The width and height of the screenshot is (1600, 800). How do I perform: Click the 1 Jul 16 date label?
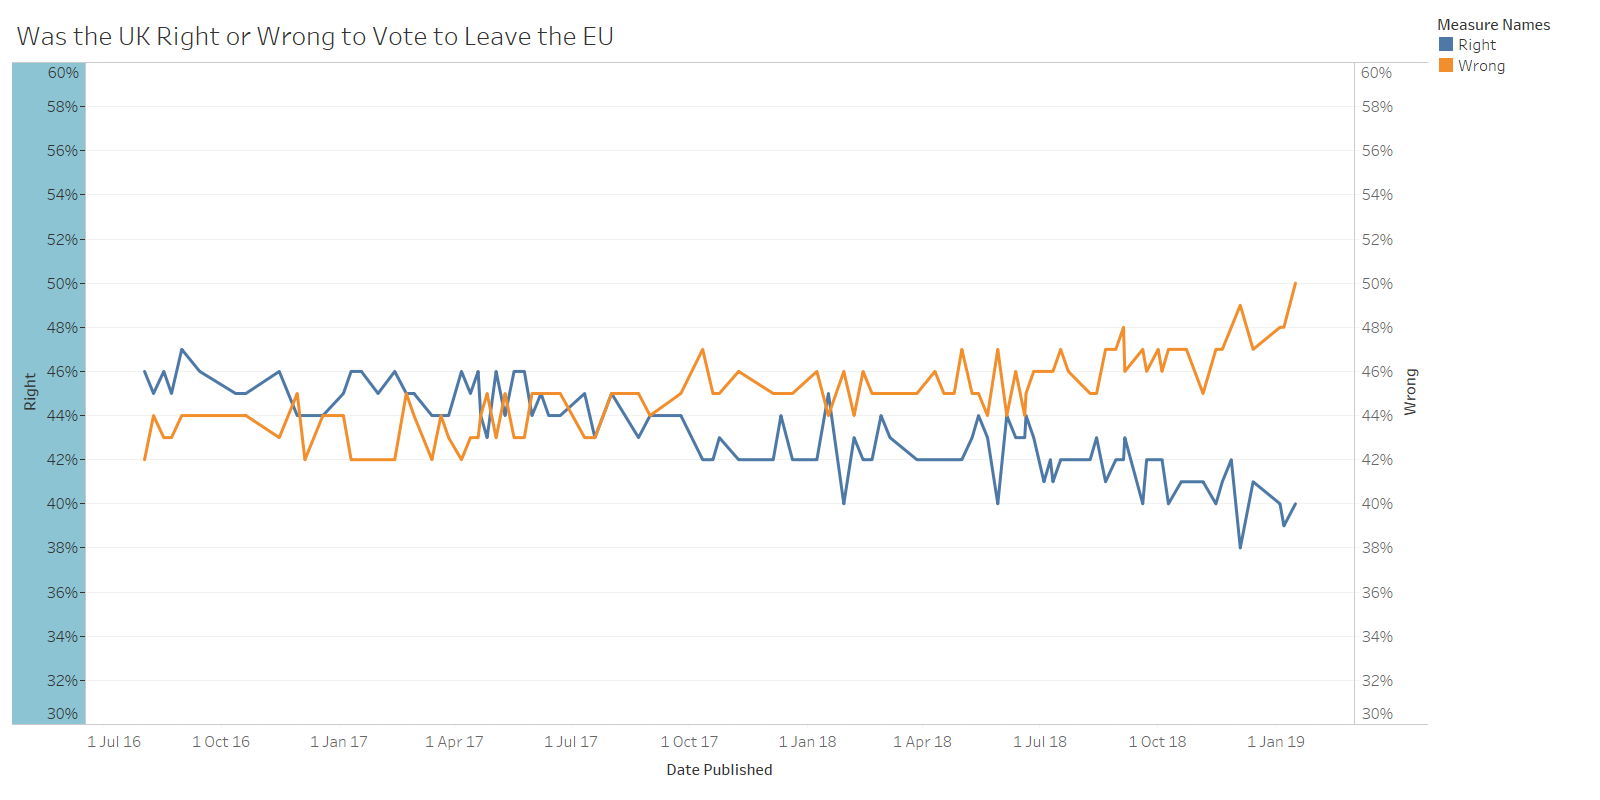point(114,742)
